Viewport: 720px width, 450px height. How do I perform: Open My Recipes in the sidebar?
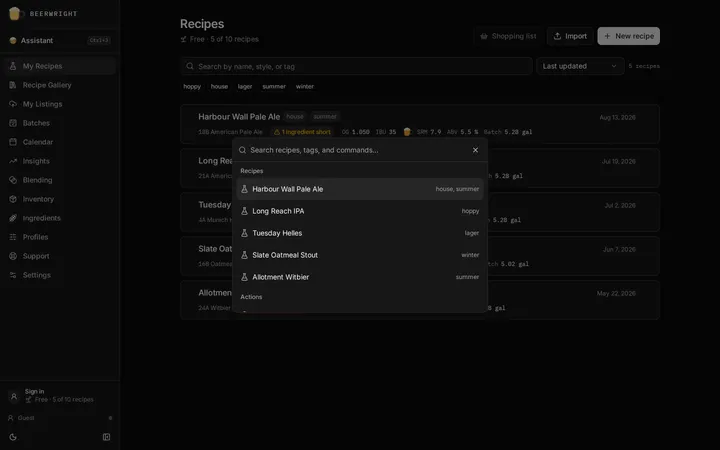60,66
